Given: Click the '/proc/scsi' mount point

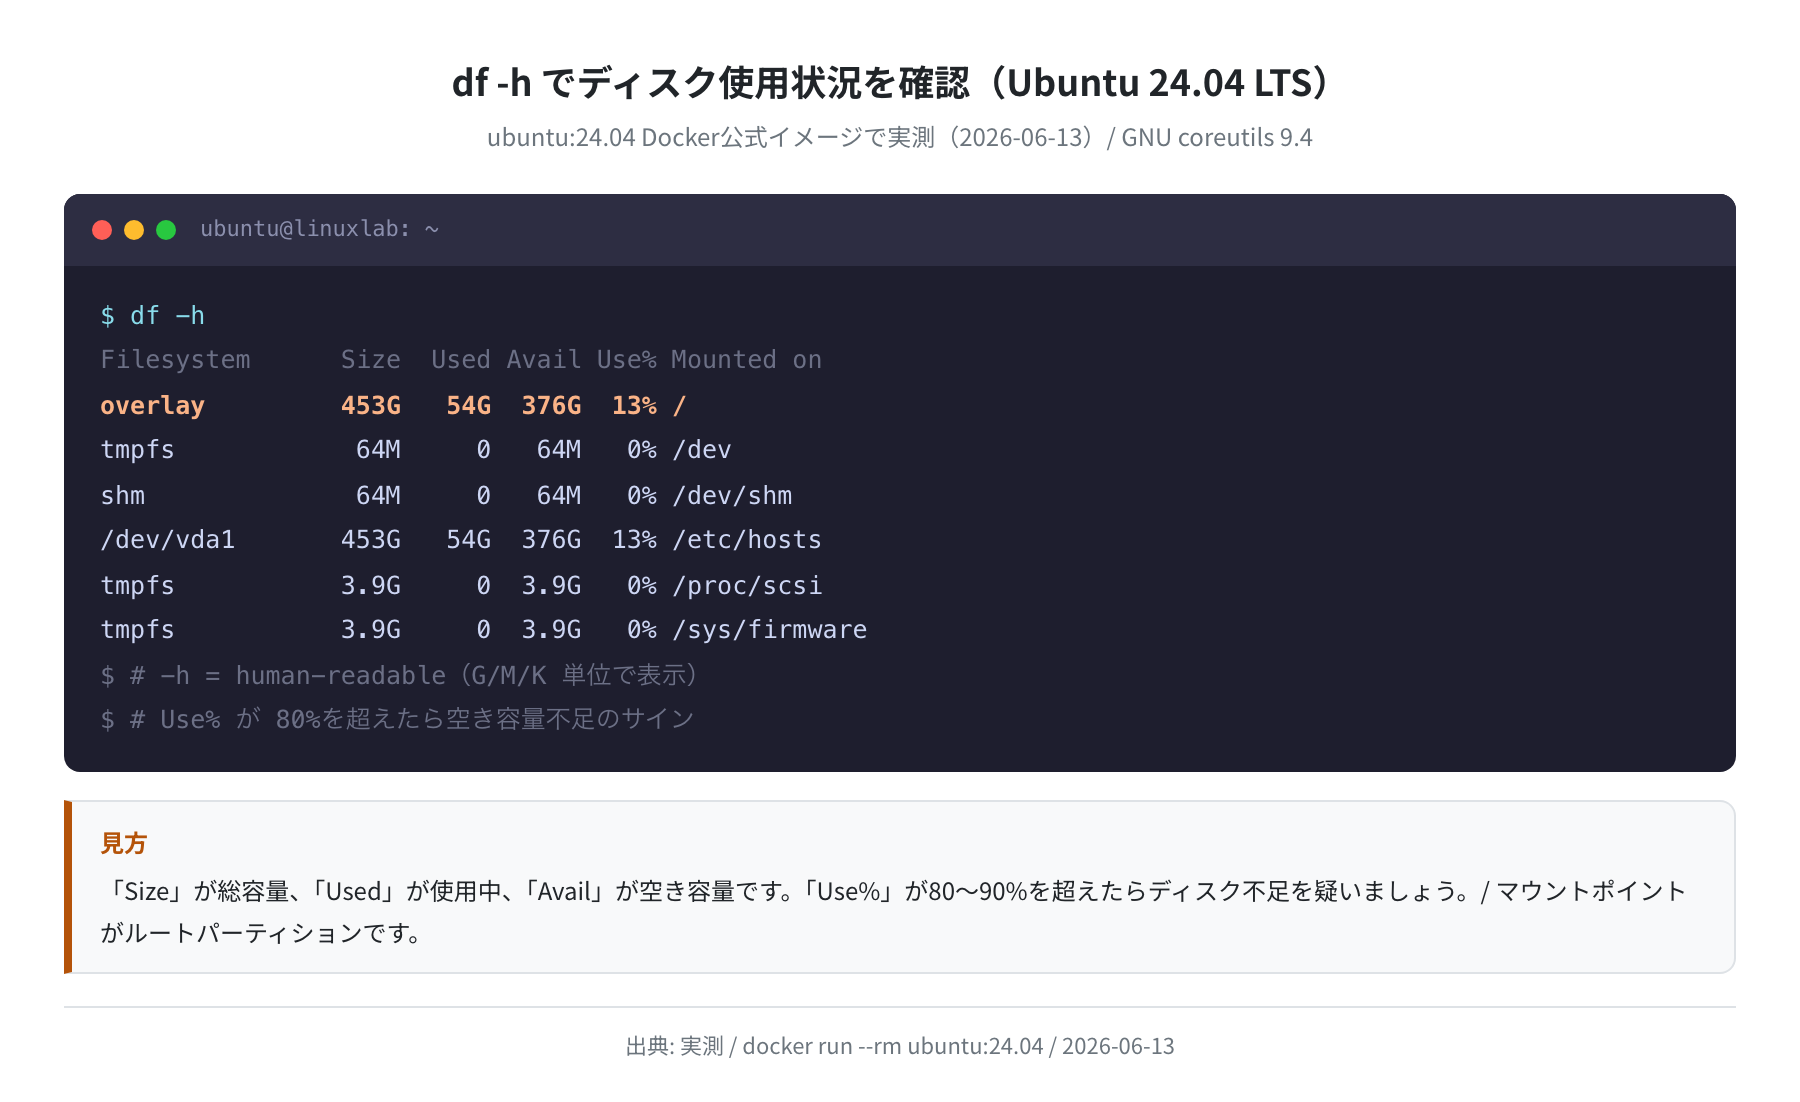Looking at the screenshot, I should tap(747, 586).
